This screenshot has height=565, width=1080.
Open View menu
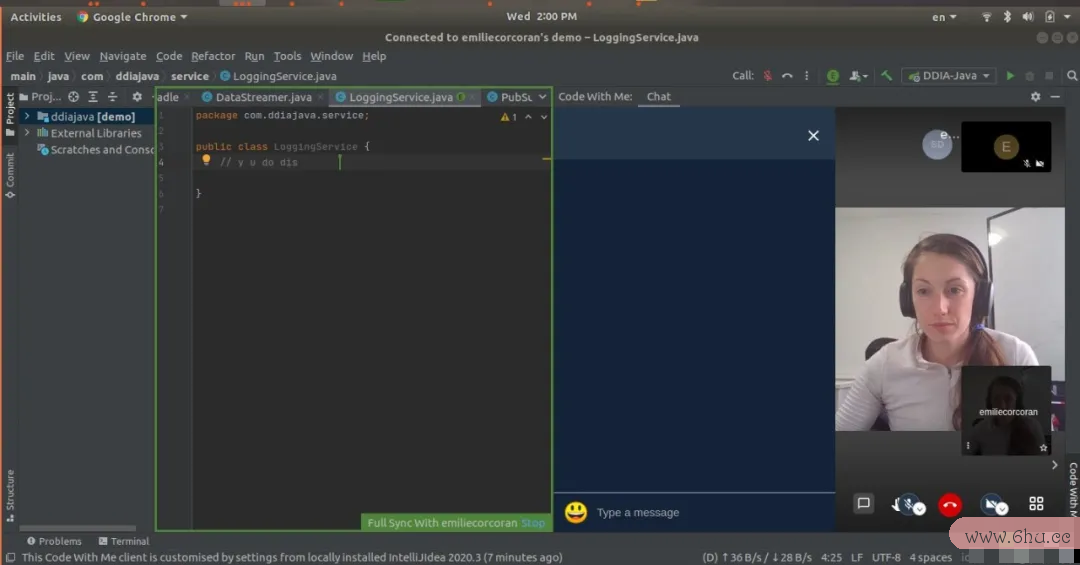click(x=77, y=56)
